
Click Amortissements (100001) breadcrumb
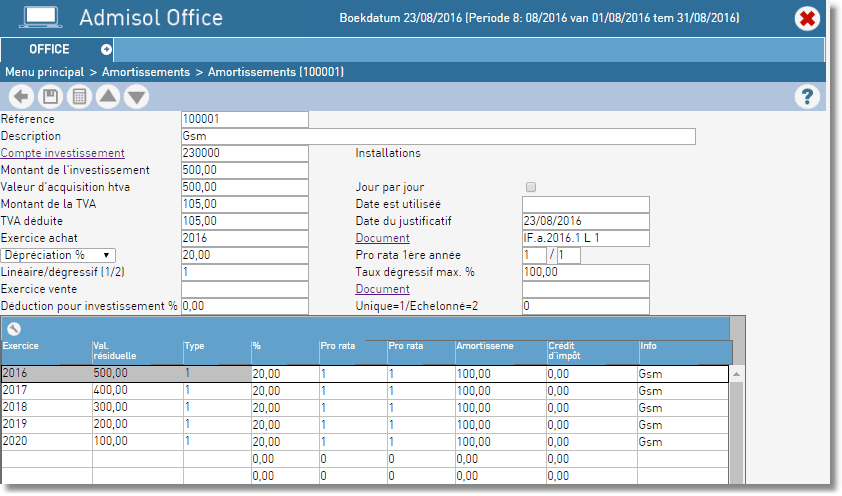(276, 72)
